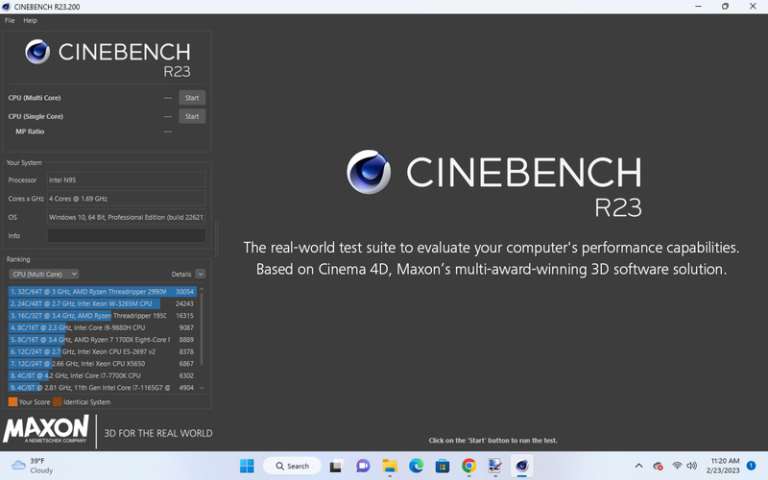This screenshot has width=768, height=480.
Task: Open Microsoft Edge from the taskbar
Action: click(416, 466)
